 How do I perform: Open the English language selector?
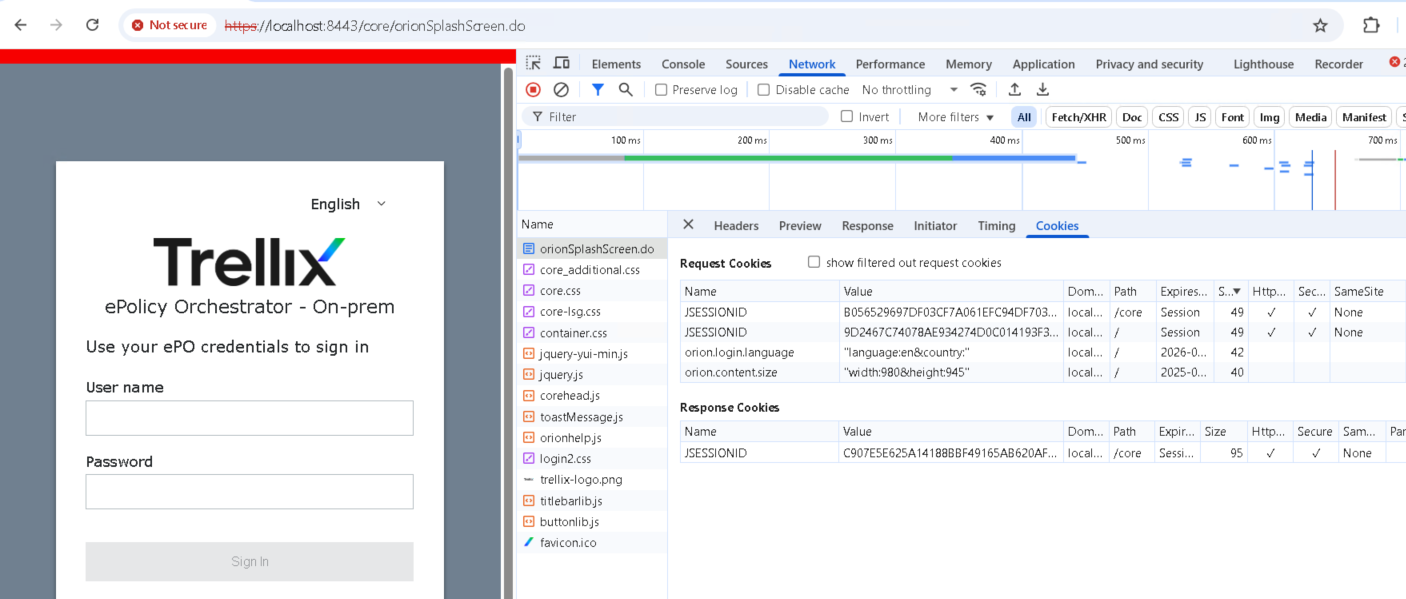pos(347,203)
